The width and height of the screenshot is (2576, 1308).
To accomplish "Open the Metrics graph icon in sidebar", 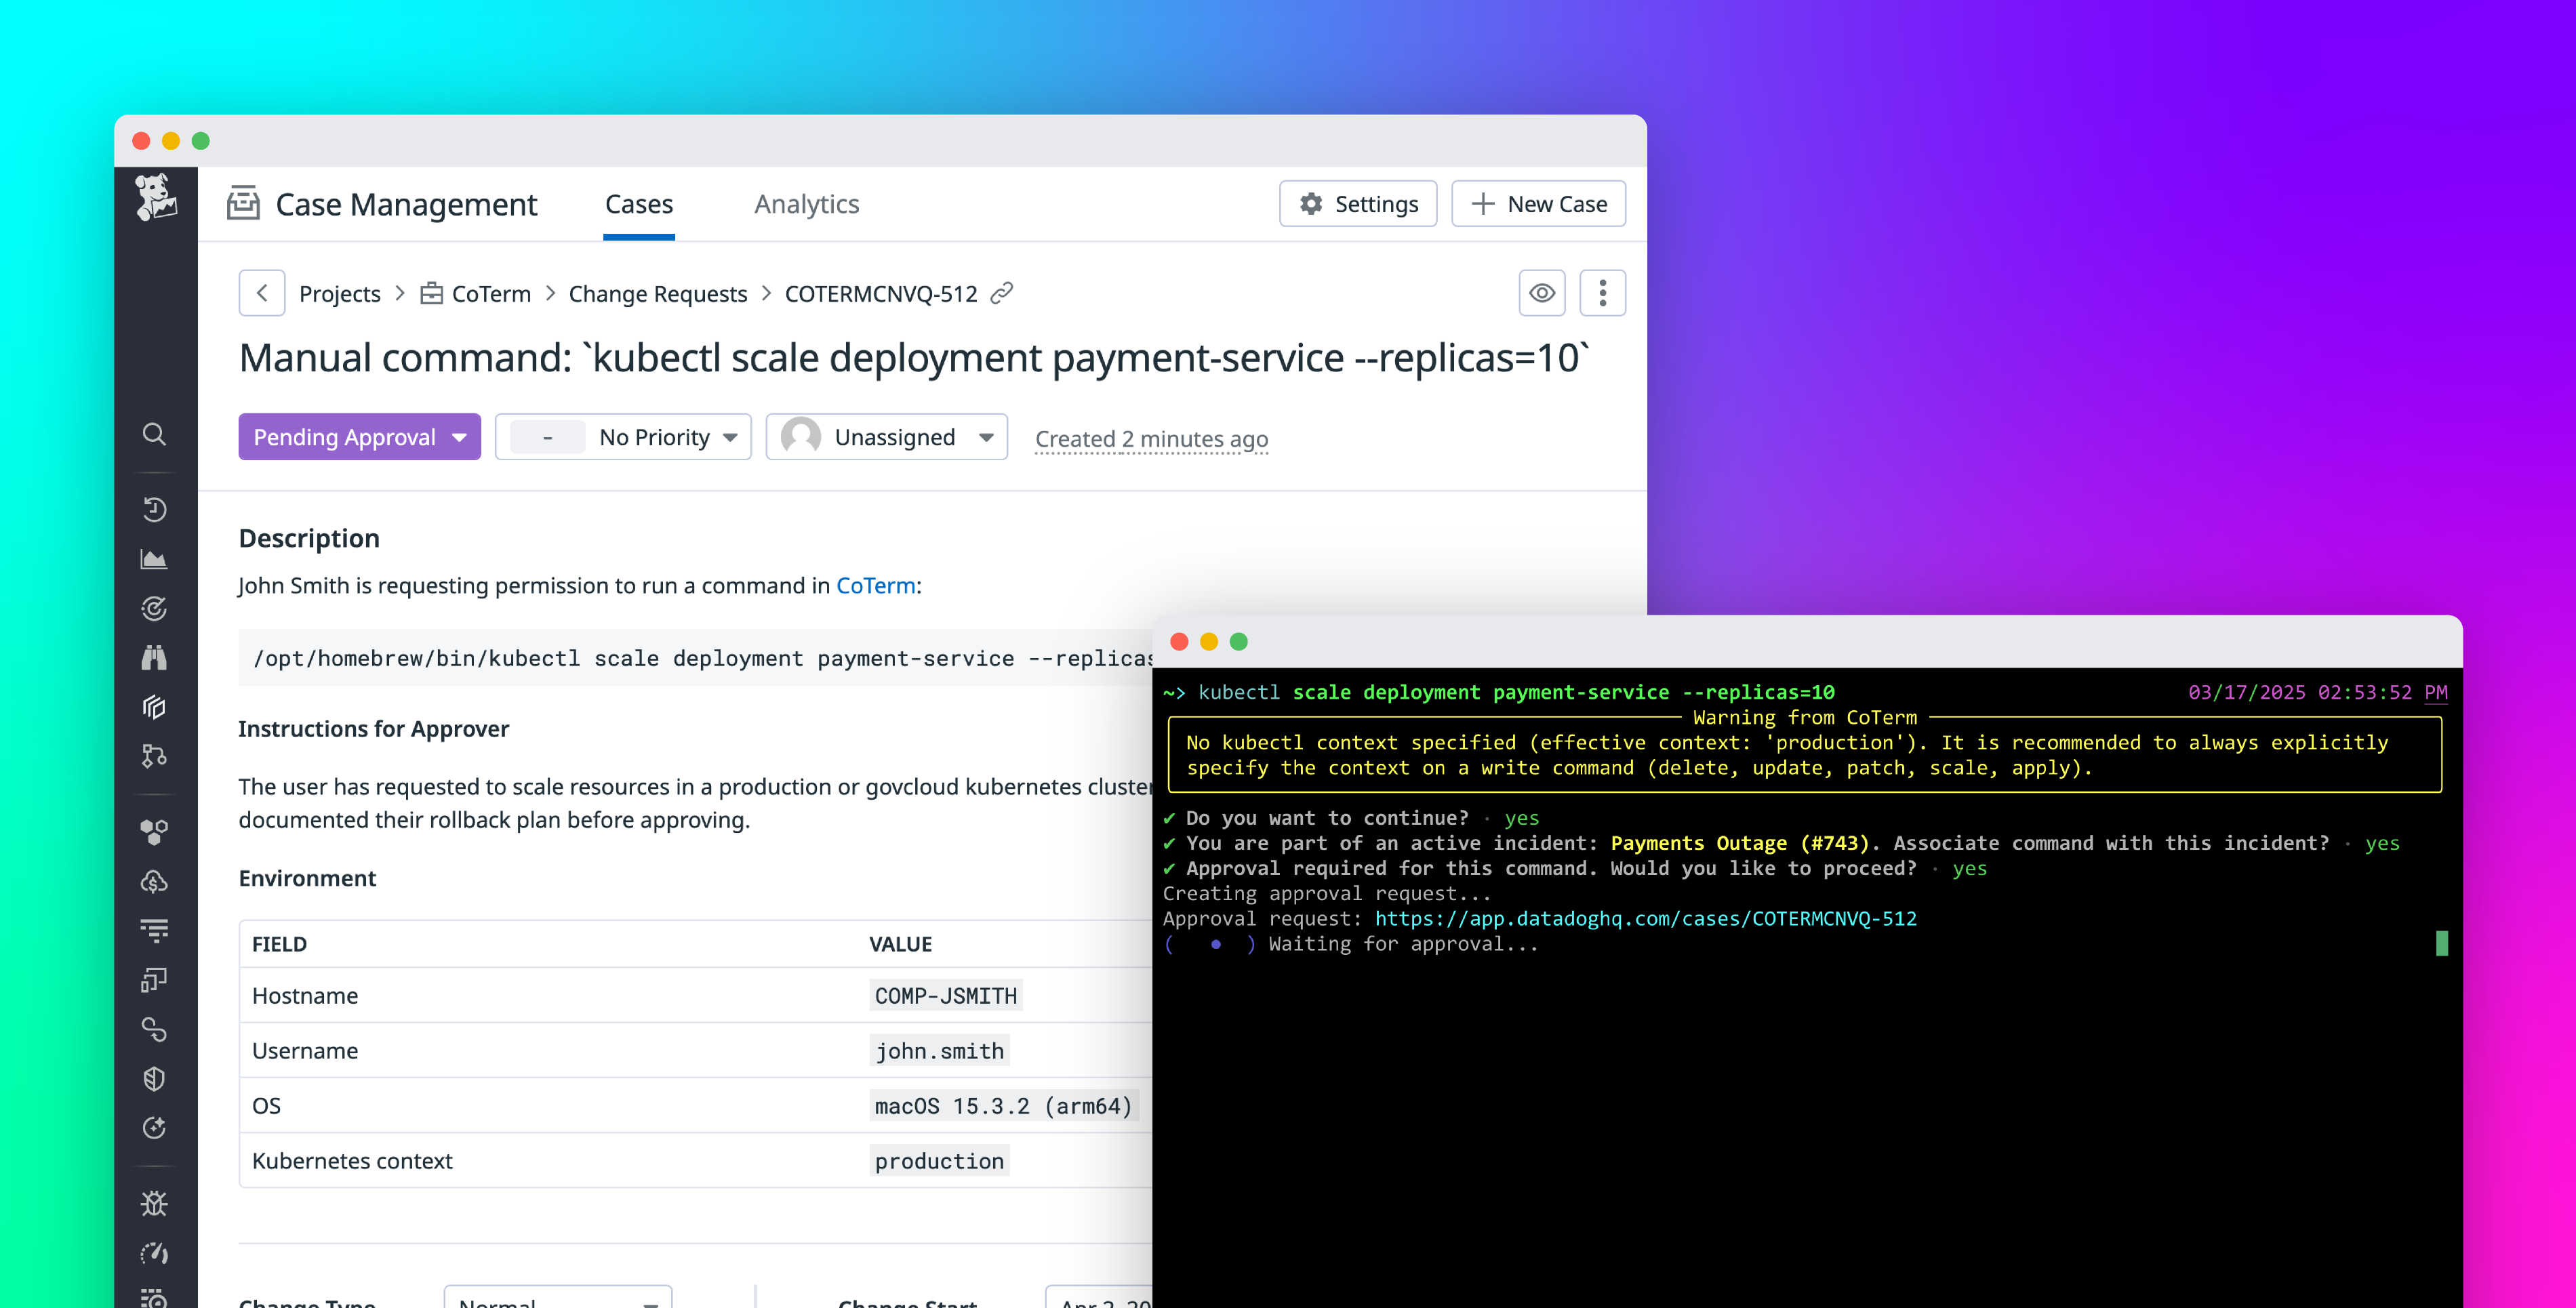I will coord(154,558).
